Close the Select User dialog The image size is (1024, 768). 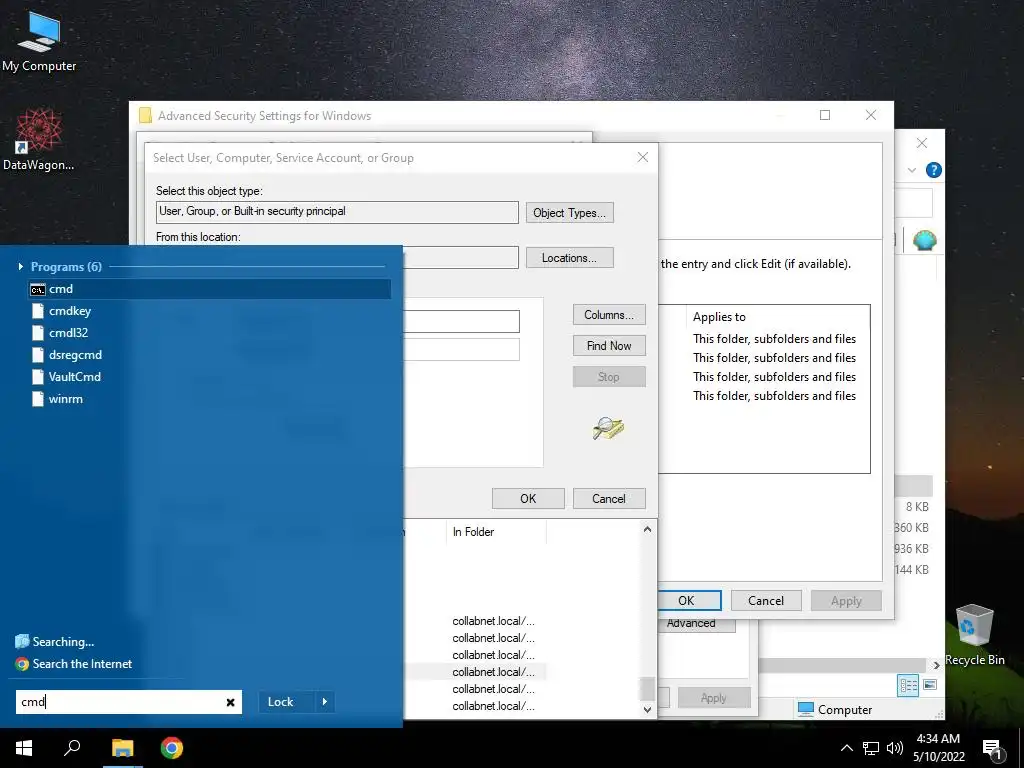click(x=643, y=157)
